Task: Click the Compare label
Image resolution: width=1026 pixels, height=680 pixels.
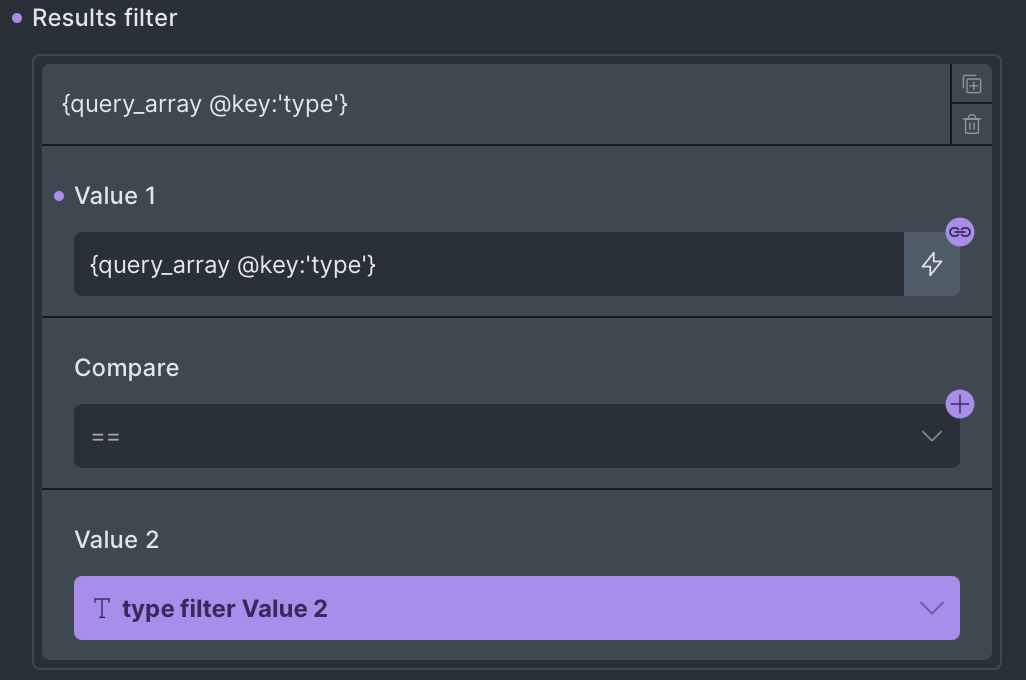Action: click(127, 368)
